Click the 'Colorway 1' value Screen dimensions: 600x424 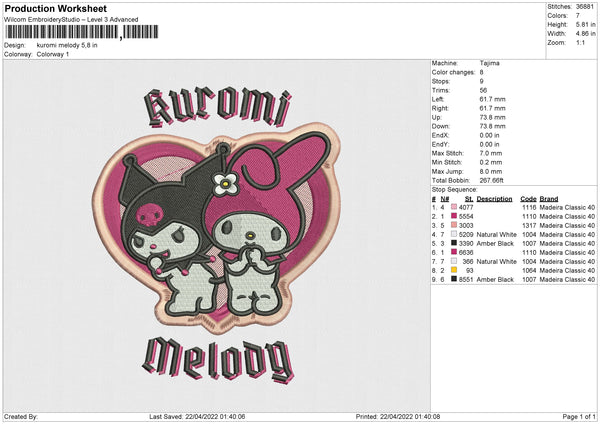(53, 54)
